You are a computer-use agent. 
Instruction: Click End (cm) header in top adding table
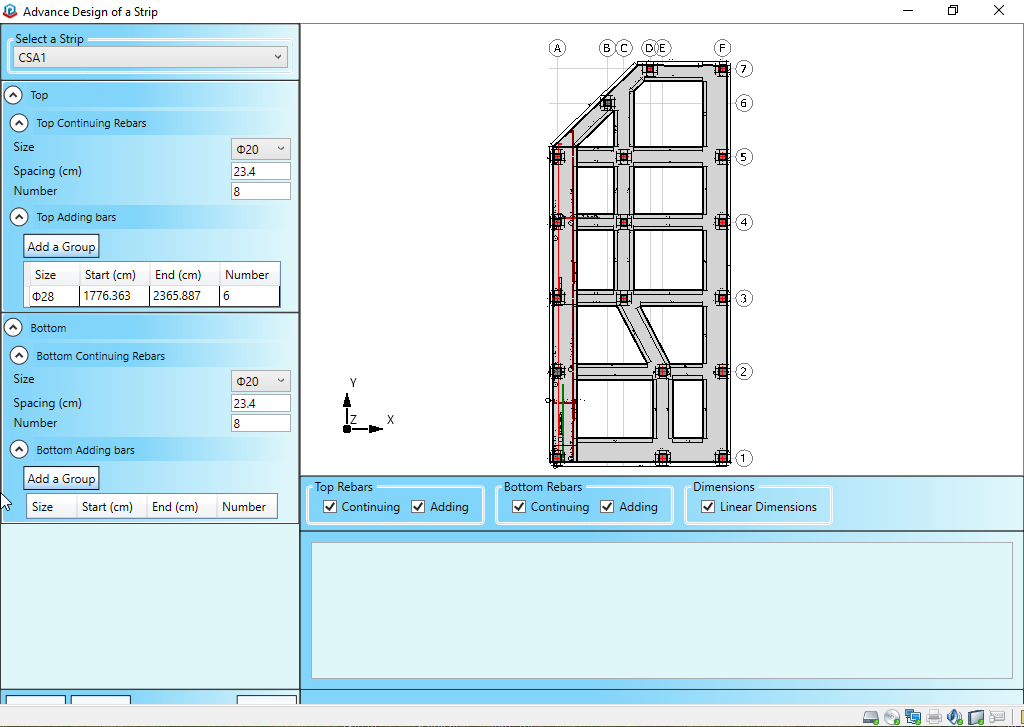[x=184, y=274]
